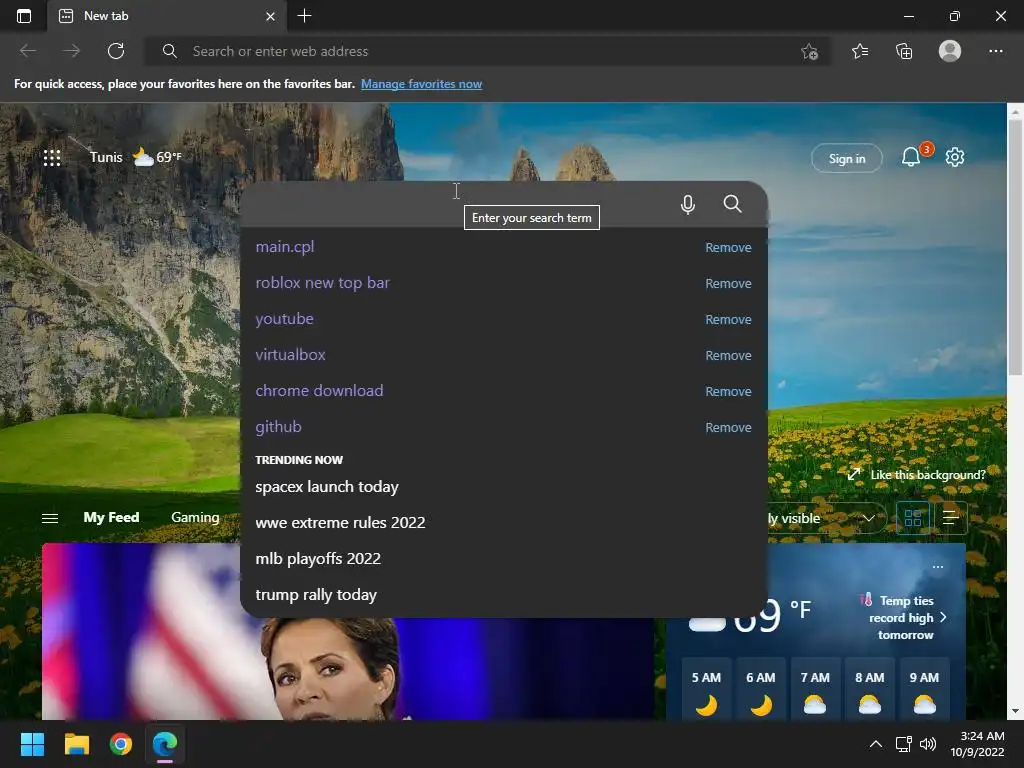Remove chrome download from search history
Screen dimensions: 1024x768
click(728, 391)
